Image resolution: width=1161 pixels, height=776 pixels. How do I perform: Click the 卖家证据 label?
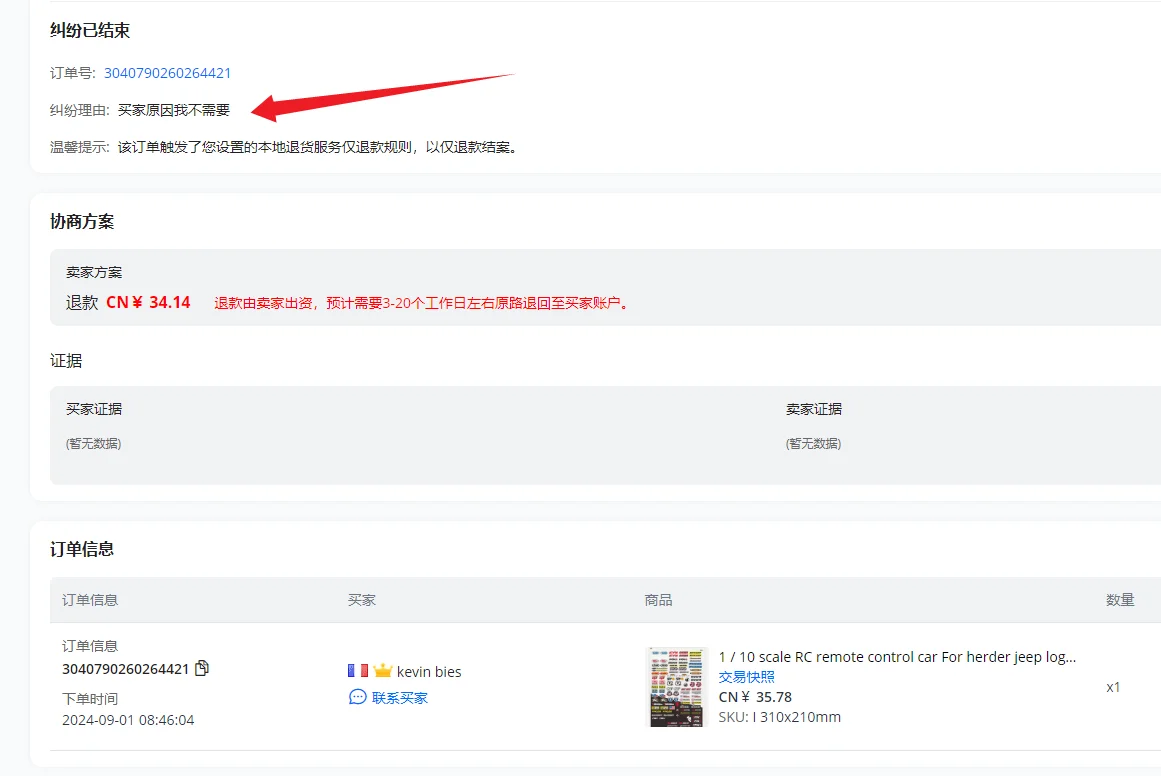pos(814,409)
